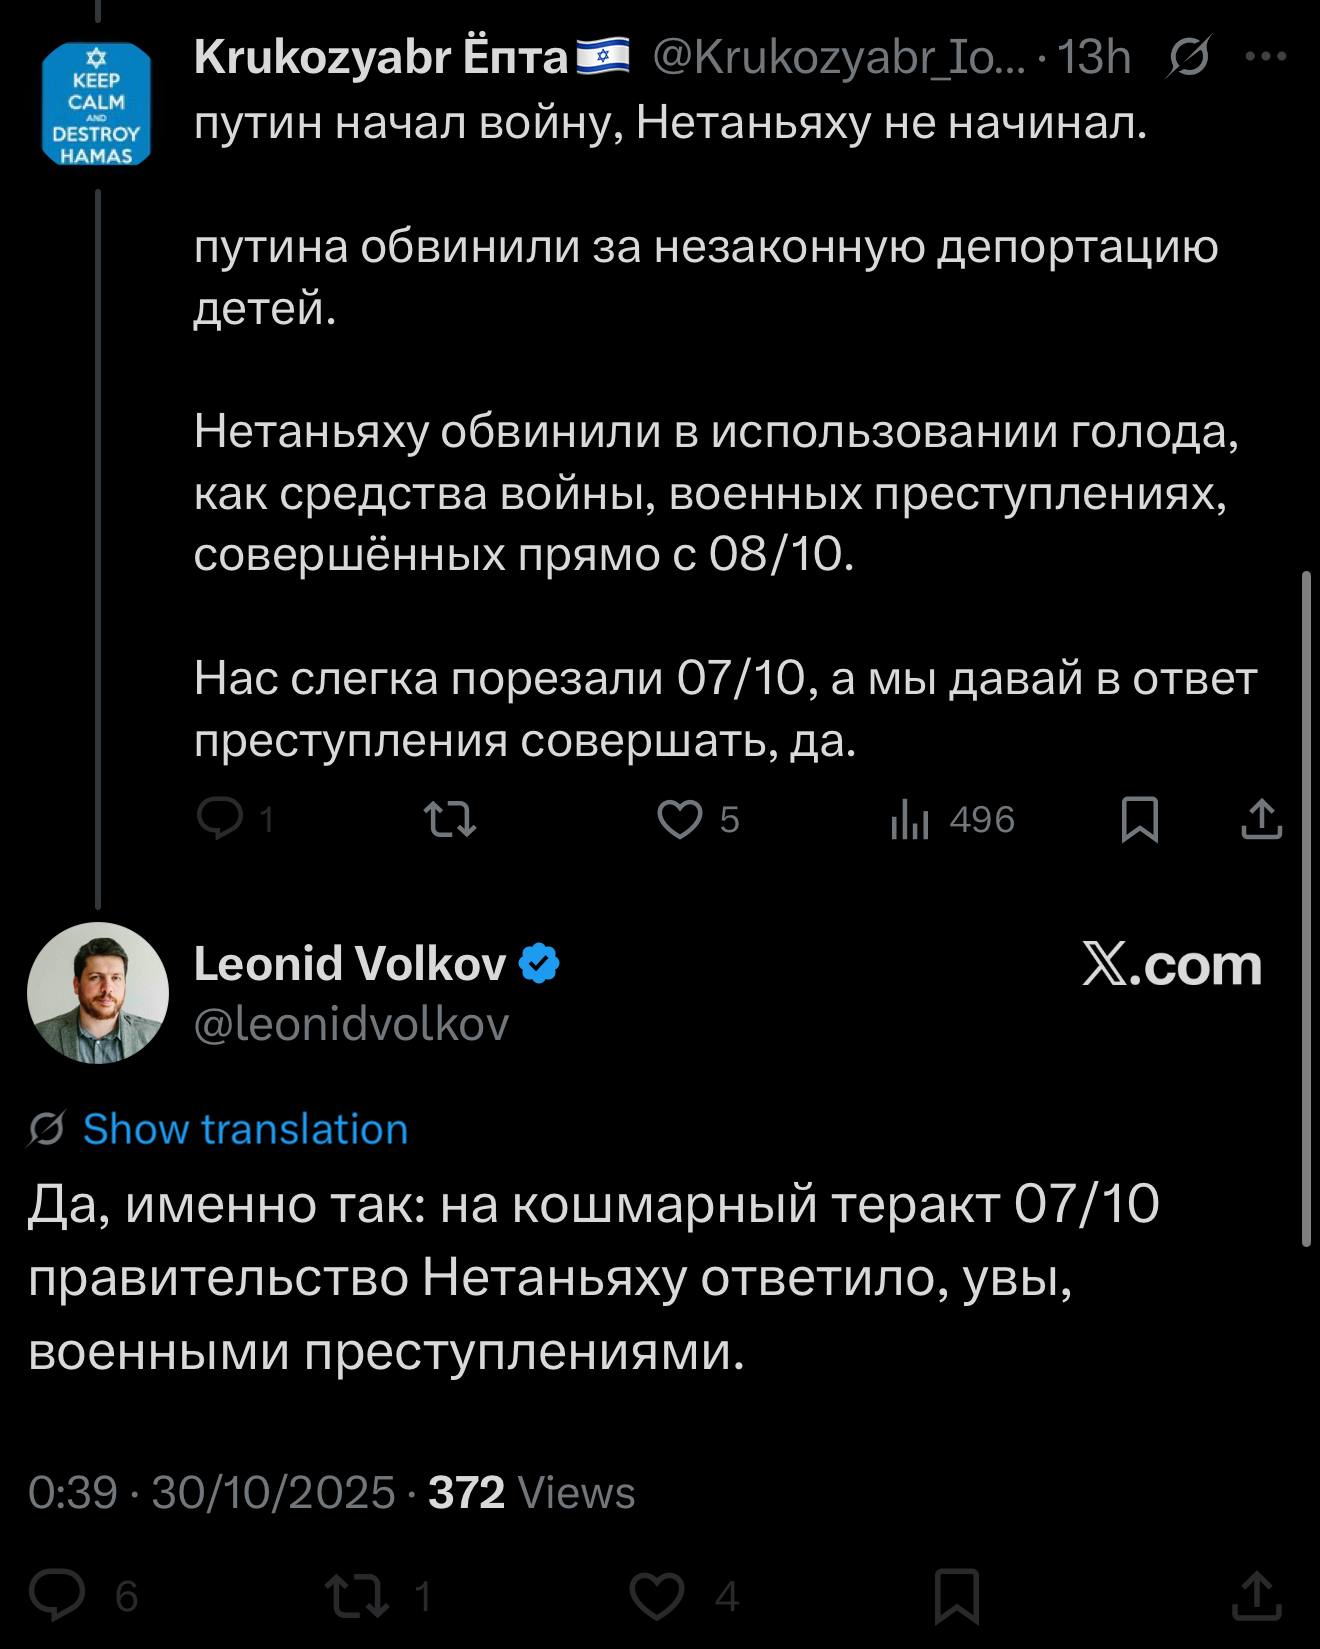Screen dimensions: 1320x1649
Task: Share Leonid Volkov's tweet
Action: pos(1256,1595)
